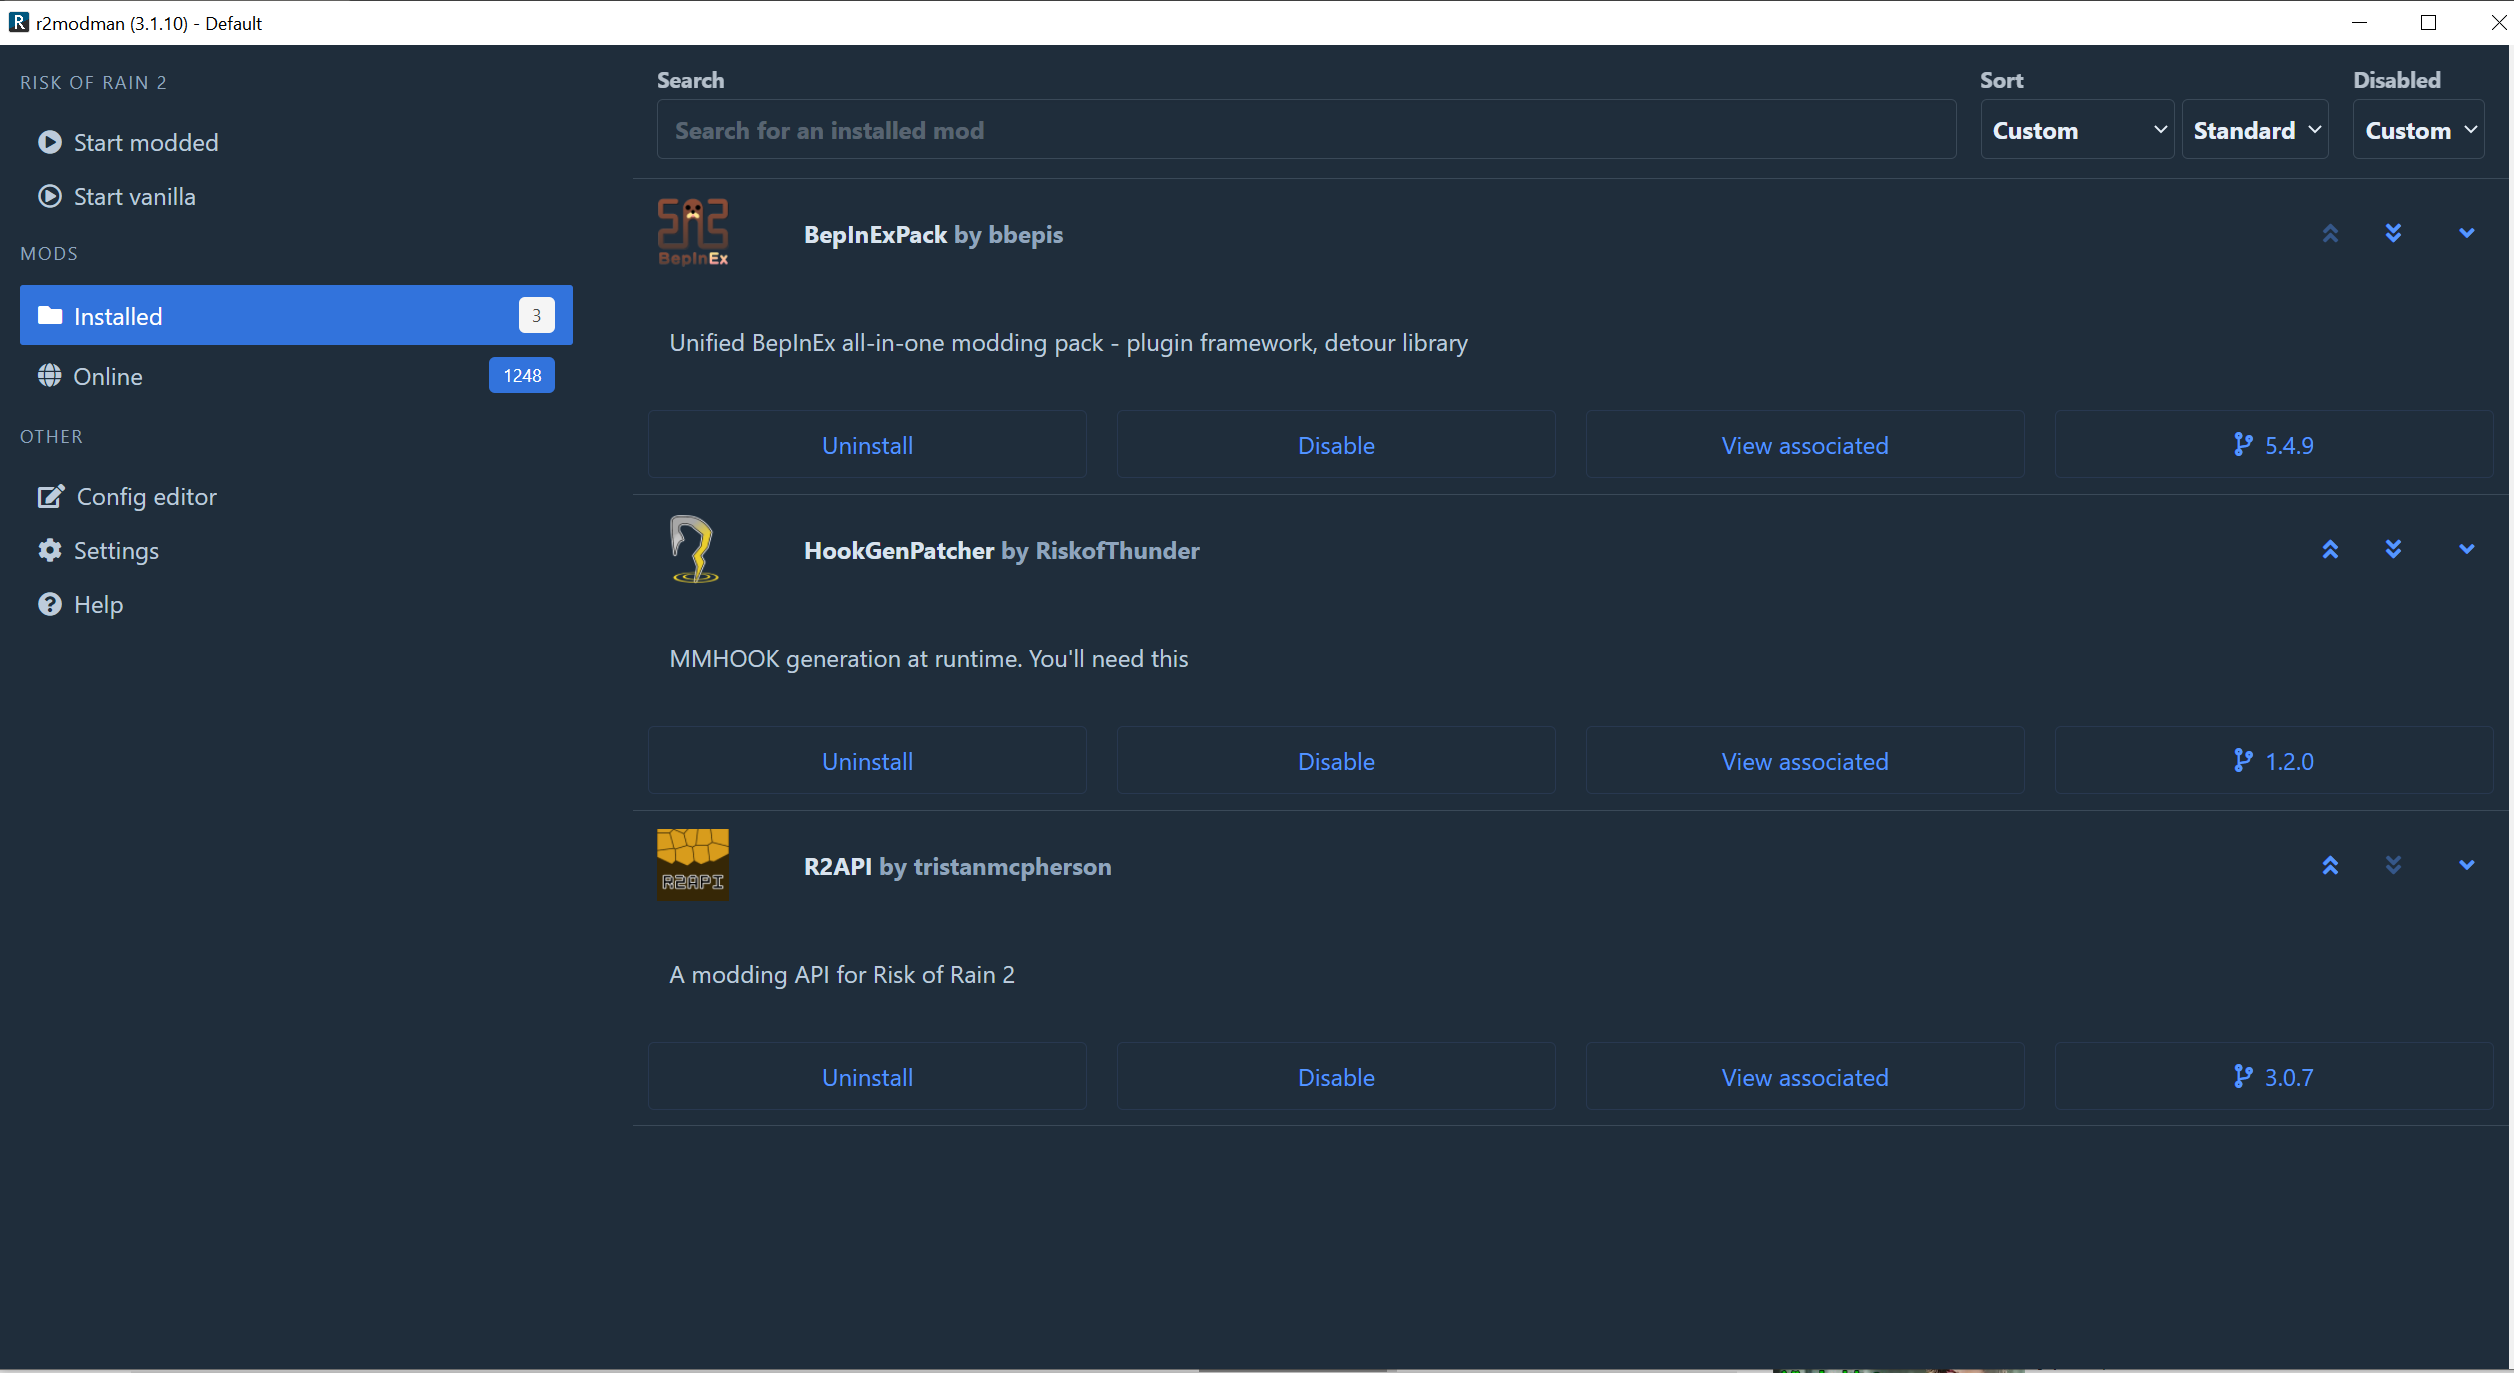The height and width of the screenshot is (1373, 2514).
Task: Move BepInExPack down with double-down arrows
Action: [2393, 233]
